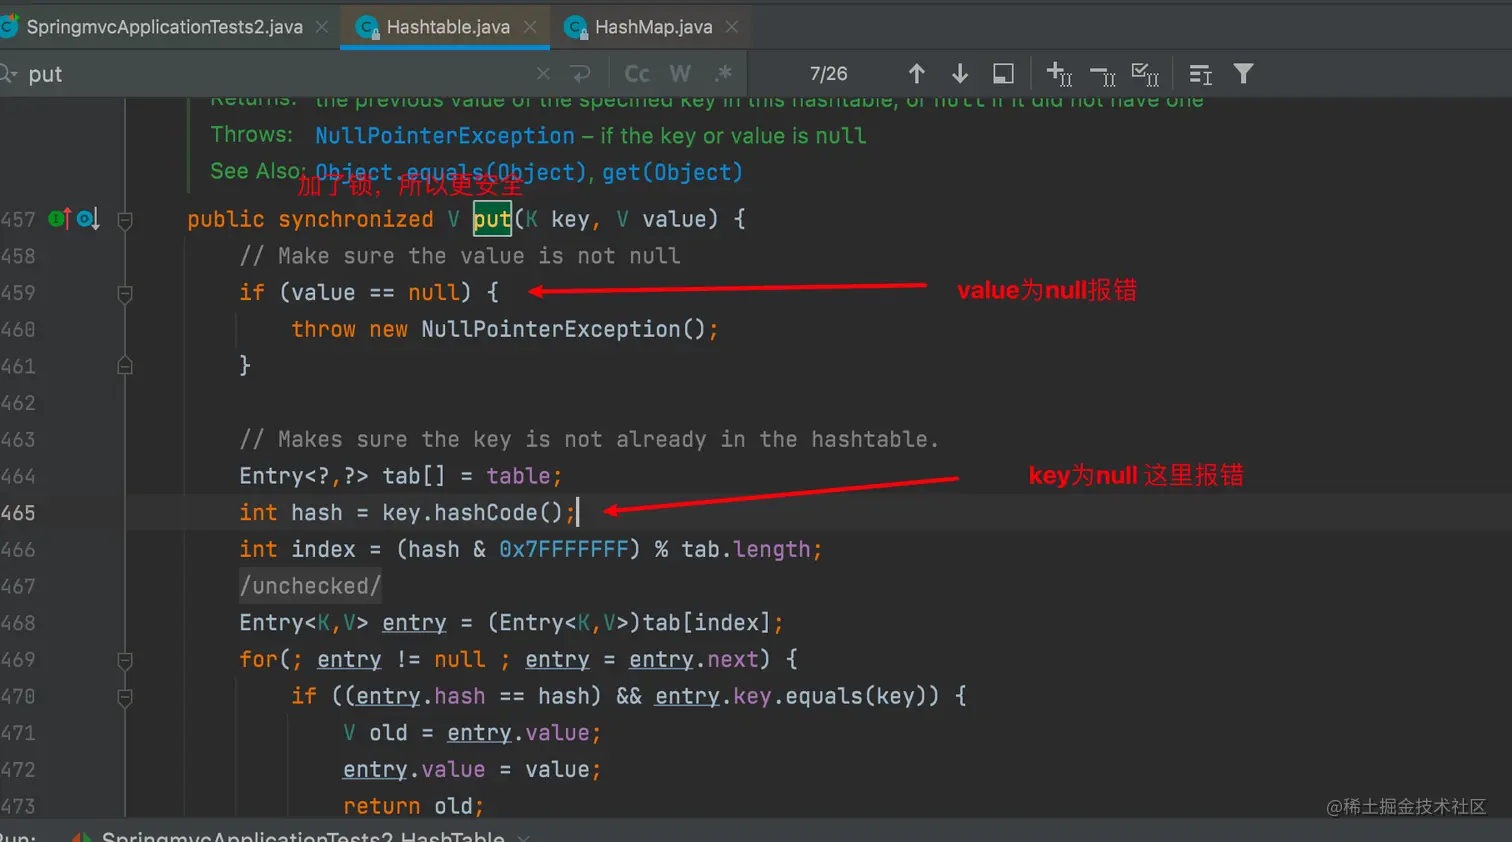Toggle Words (W) search option

click(x=680, y=74)
